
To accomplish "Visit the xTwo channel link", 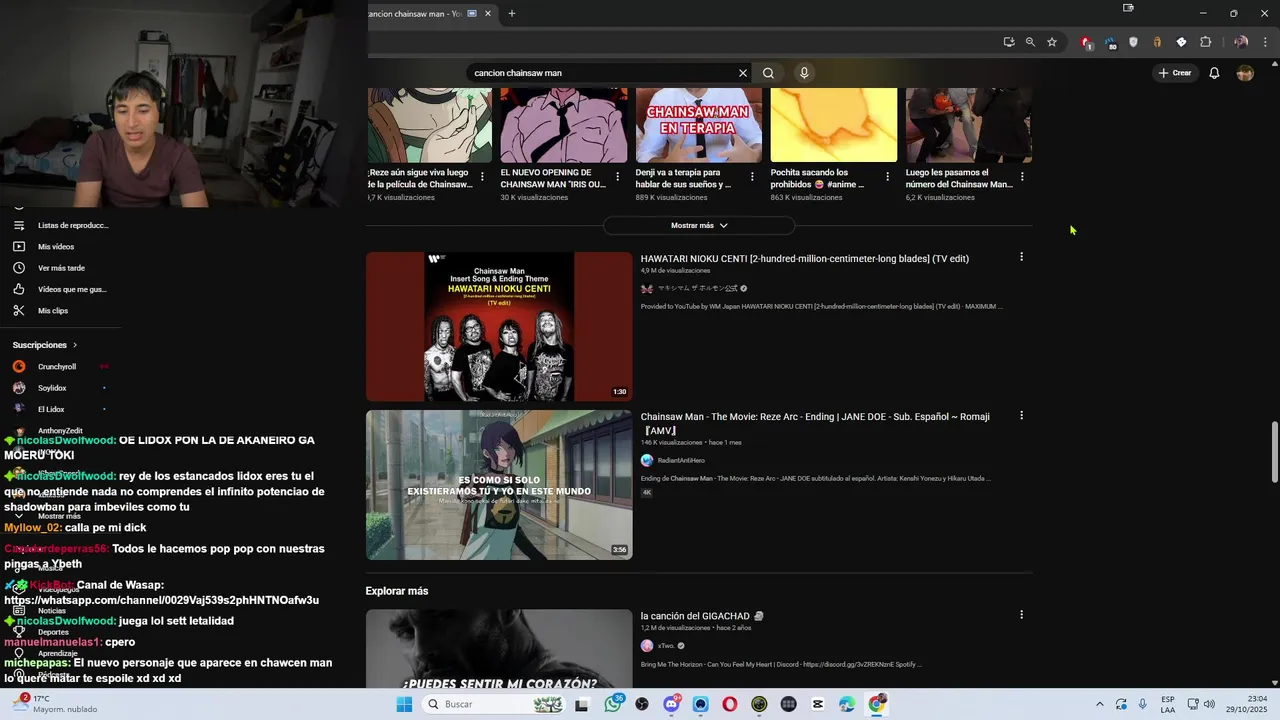I will point(665,646).
